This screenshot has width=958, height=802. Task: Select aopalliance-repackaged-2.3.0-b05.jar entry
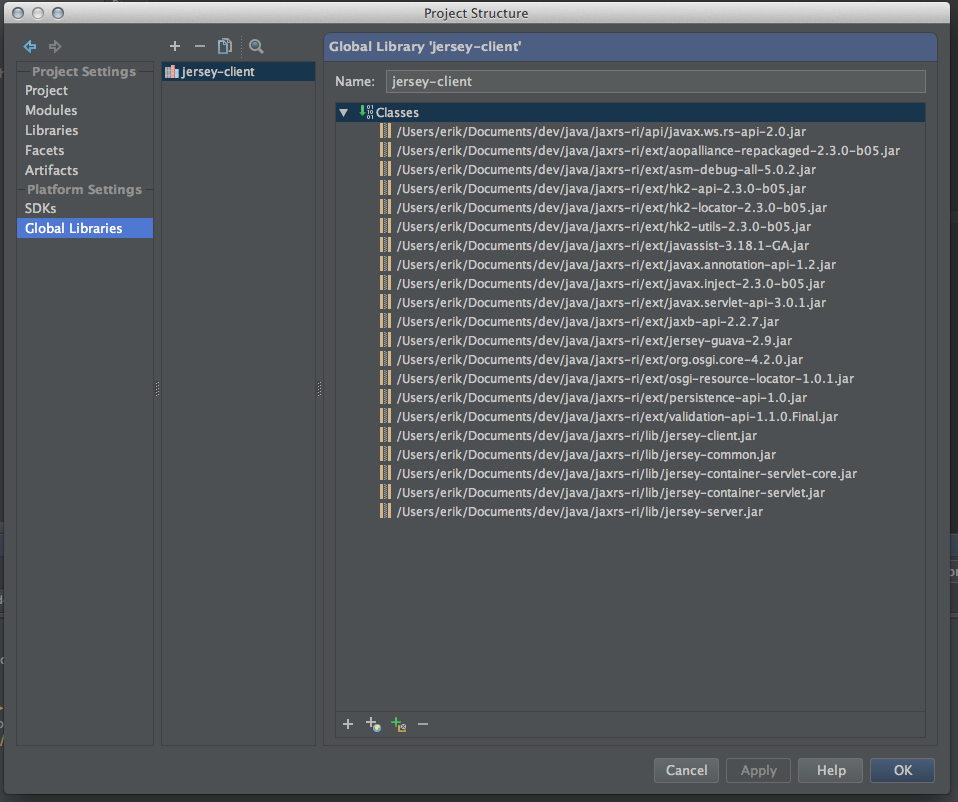pyautogui.click(x=648, y=150)
